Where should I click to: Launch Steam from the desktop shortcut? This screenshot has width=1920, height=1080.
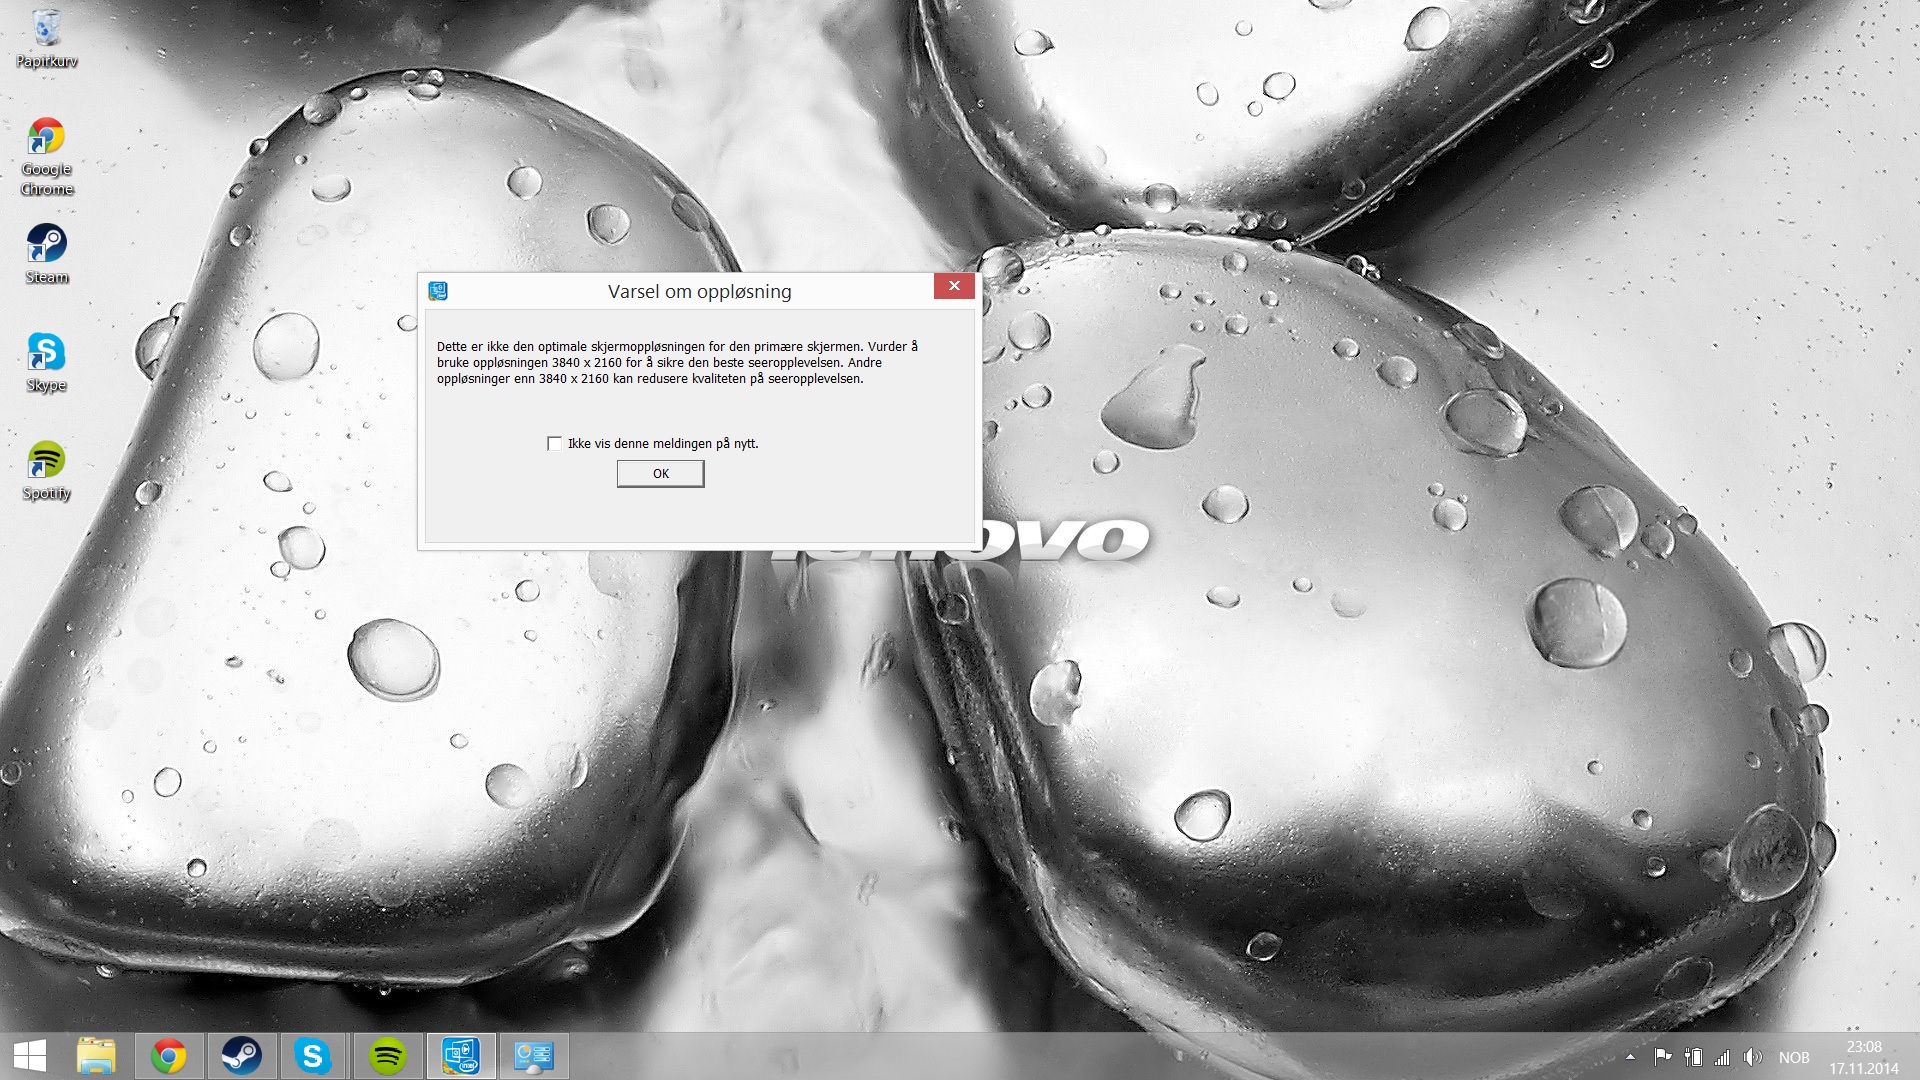pos(46,254)
